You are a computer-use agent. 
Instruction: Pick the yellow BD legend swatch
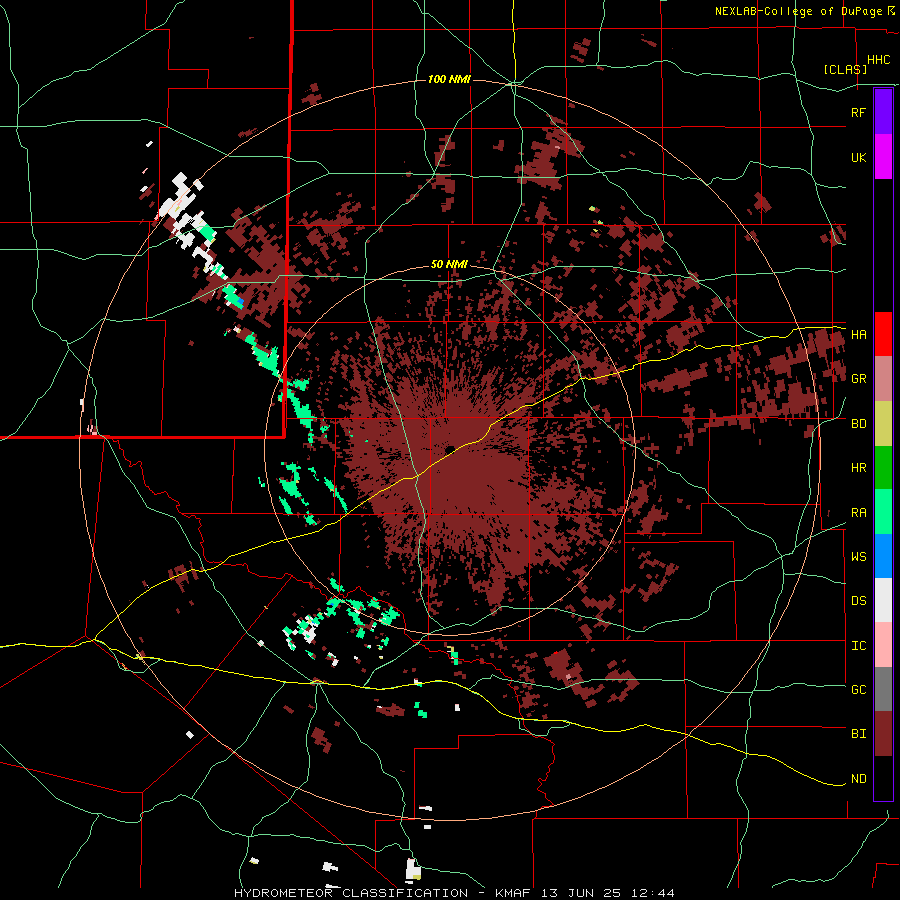click(883, 424)
